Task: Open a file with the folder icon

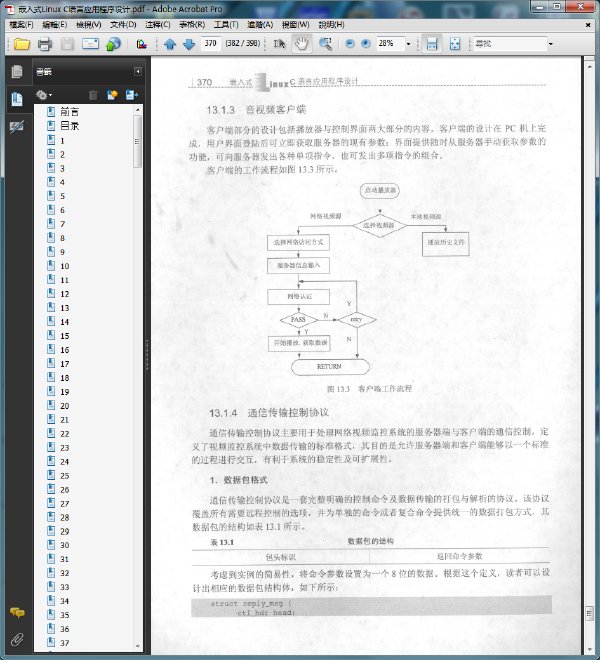Action: coord(22,44)
